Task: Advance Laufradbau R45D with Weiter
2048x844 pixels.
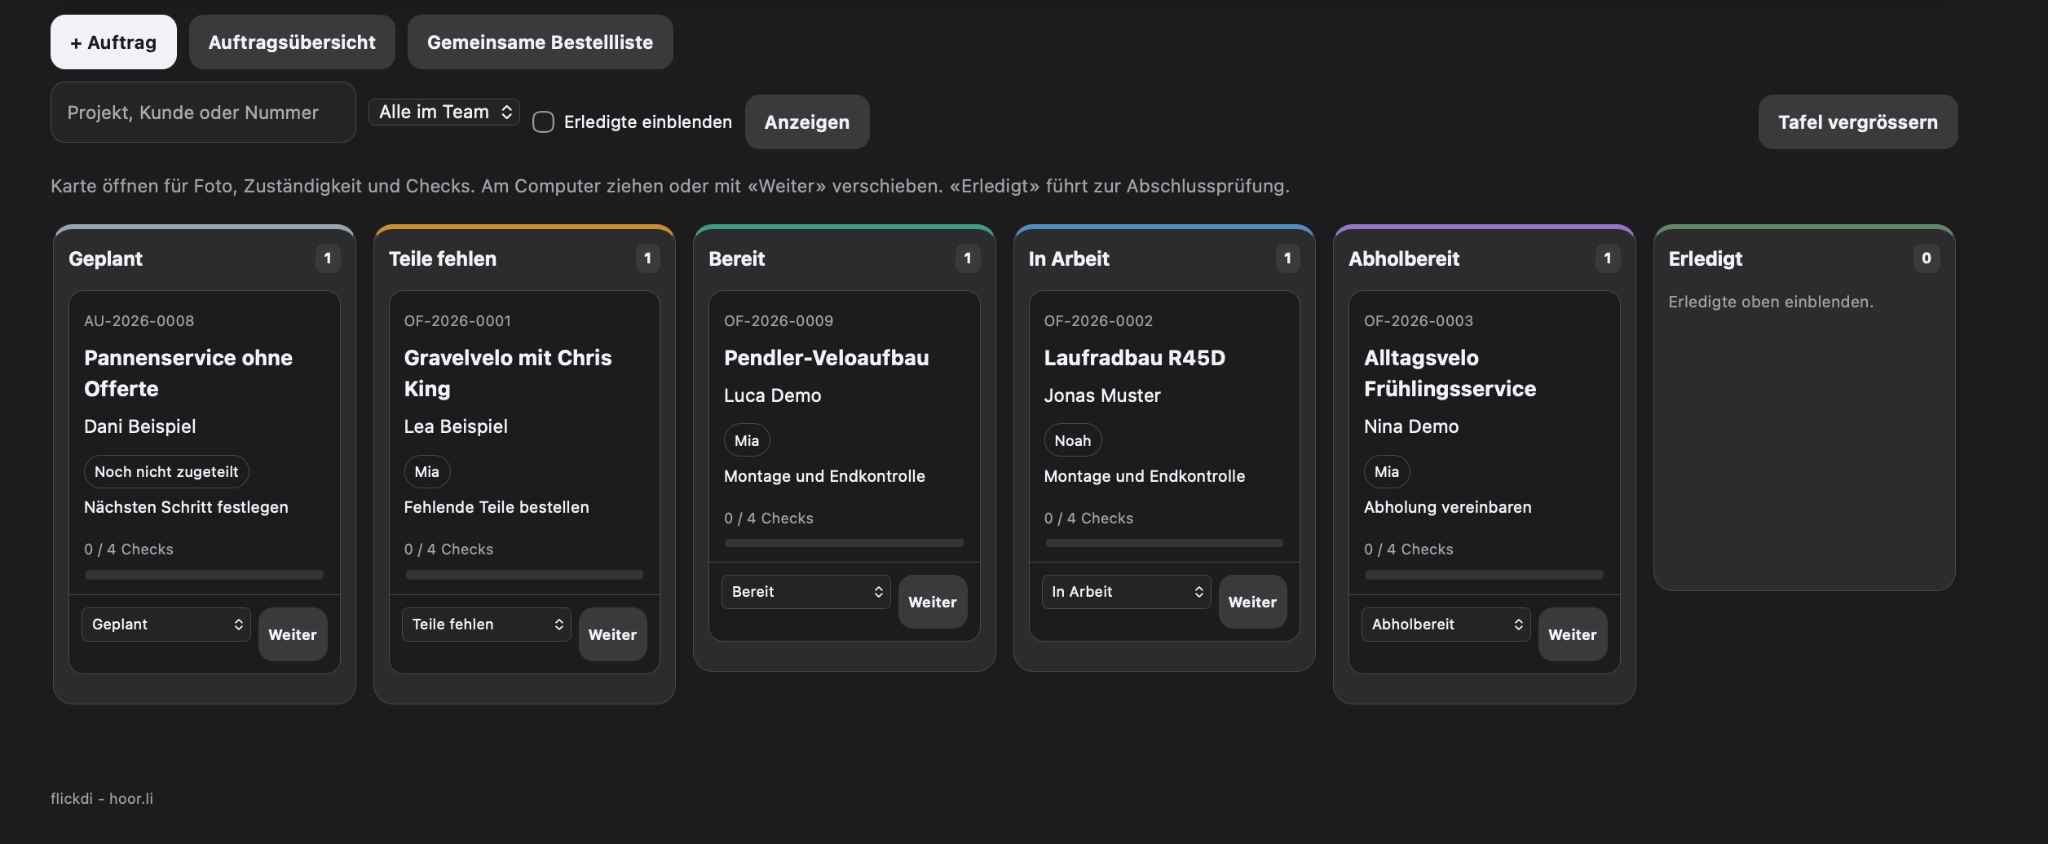Action: (x=1253, y=602)
